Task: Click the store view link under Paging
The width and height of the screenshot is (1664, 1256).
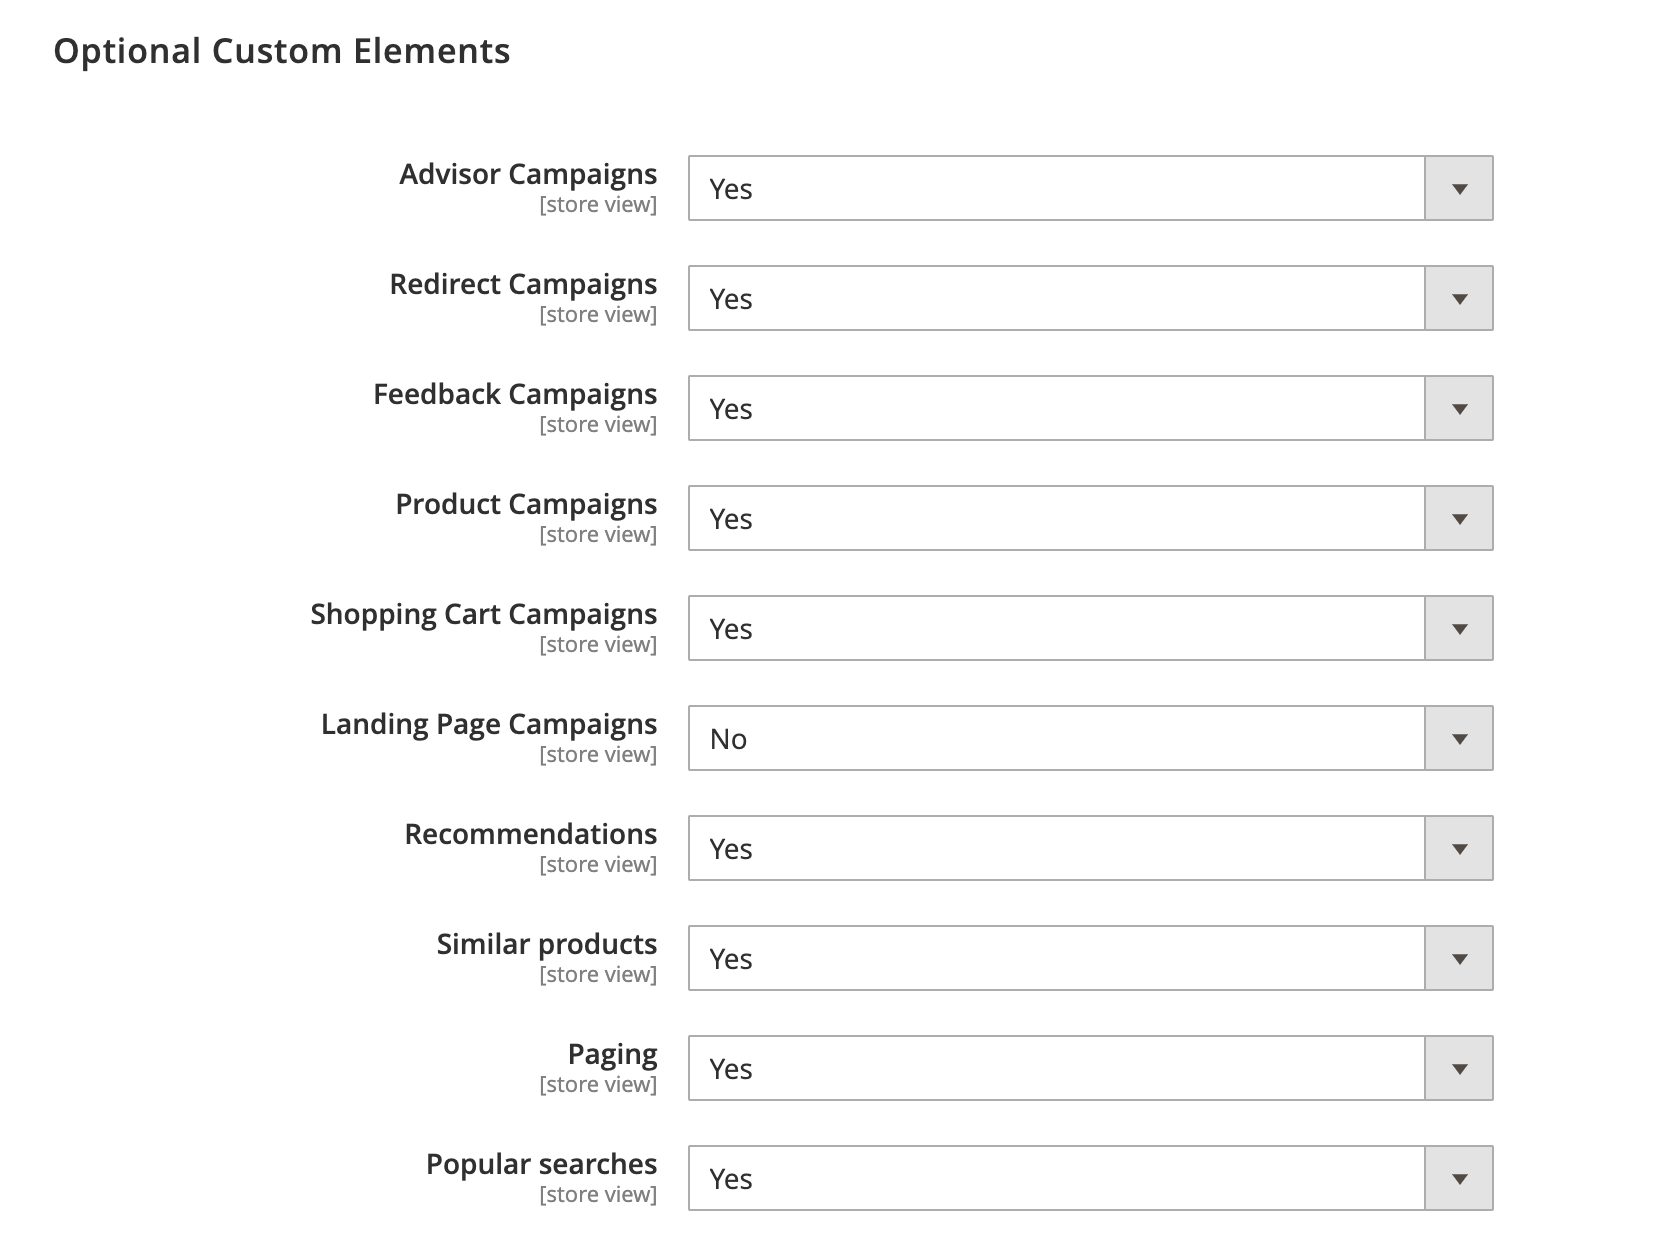Action: click(x=598, y=1084)
